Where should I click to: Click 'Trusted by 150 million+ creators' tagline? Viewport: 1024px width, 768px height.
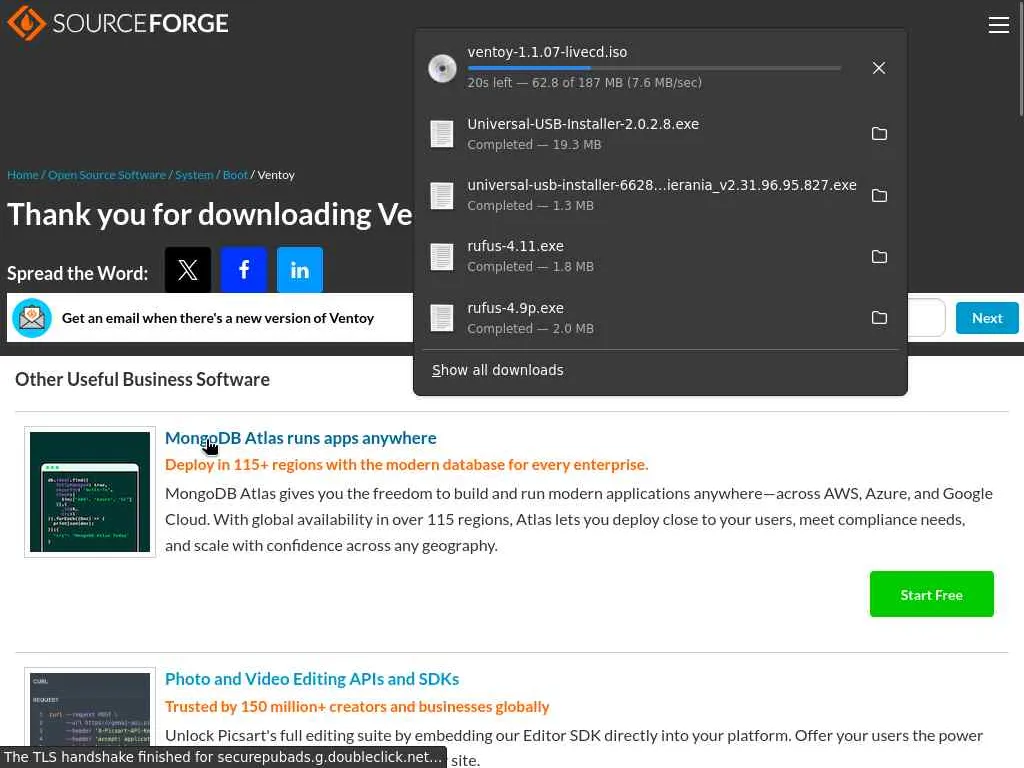[x=357, y=707]
